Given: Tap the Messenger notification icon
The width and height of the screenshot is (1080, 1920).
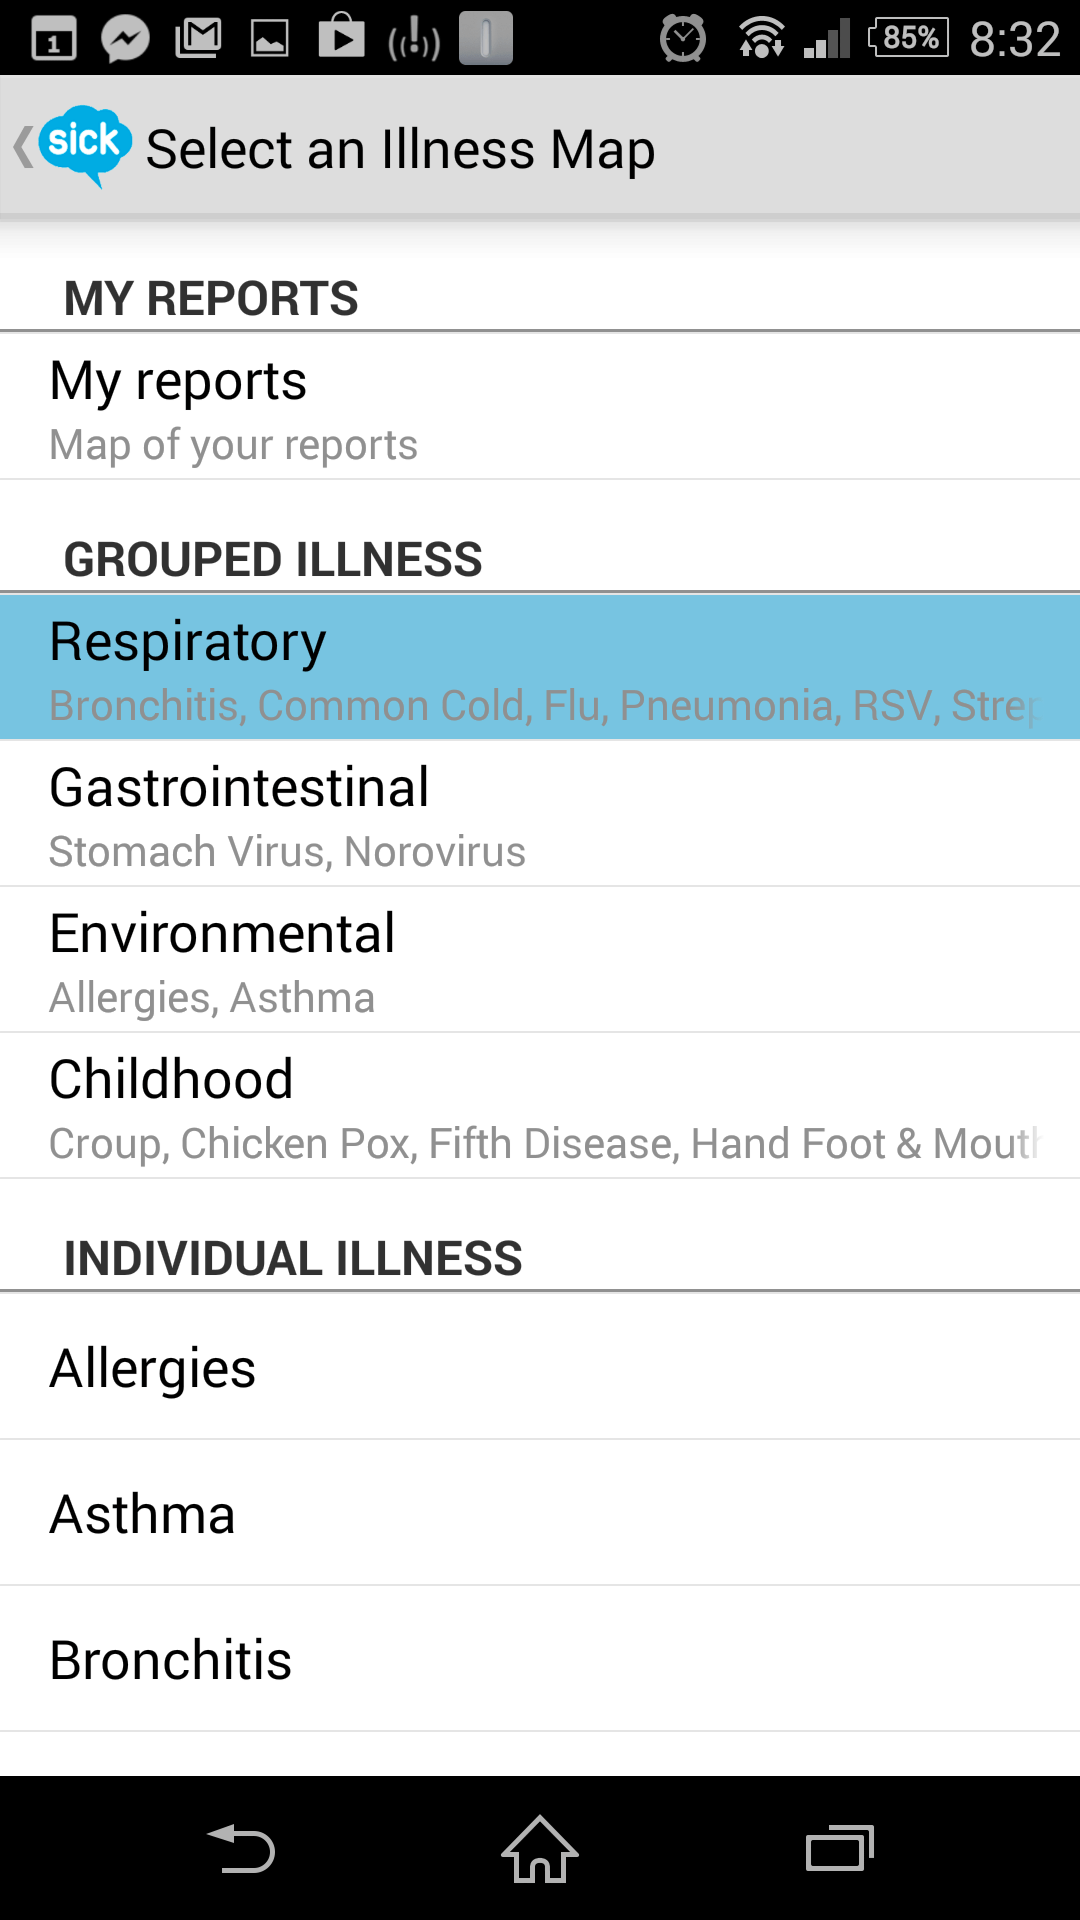Looking at the screenshot, I should pyautogui.click(x=126, y=40).
